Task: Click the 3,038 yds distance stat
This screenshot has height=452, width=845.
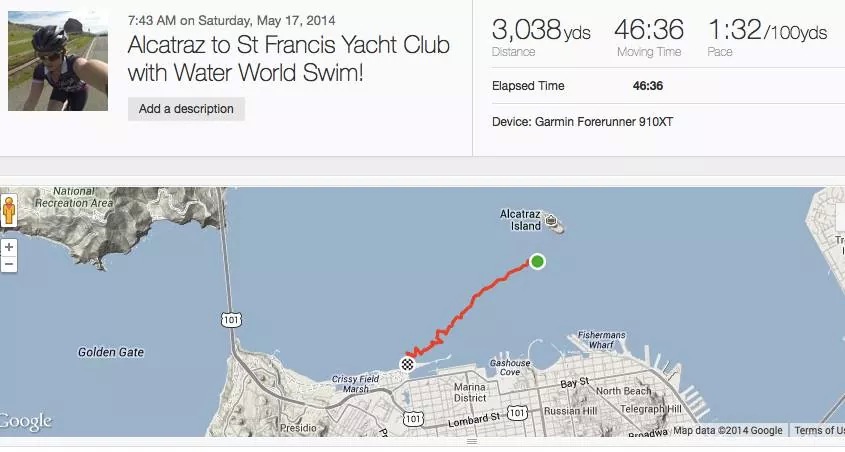Action: 541,31
